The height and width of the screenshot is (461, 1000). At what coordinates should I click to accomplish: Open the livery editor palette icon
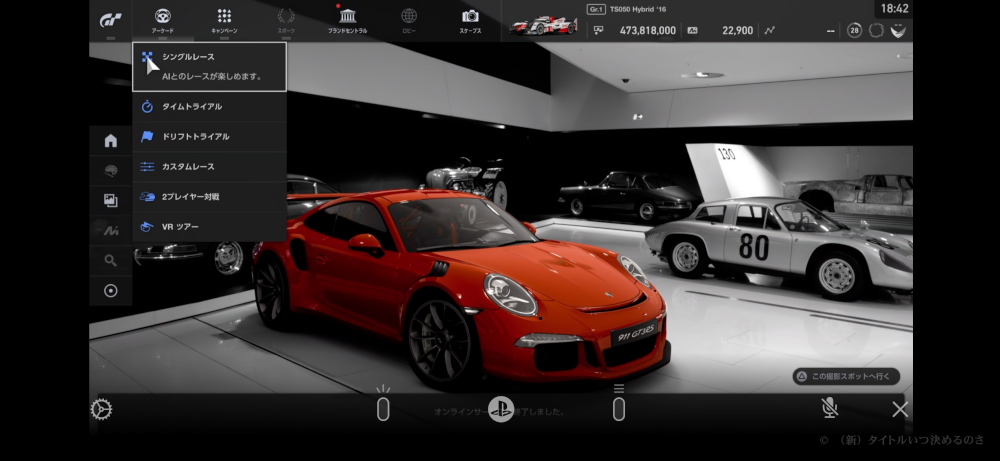[x=111, y=171]
